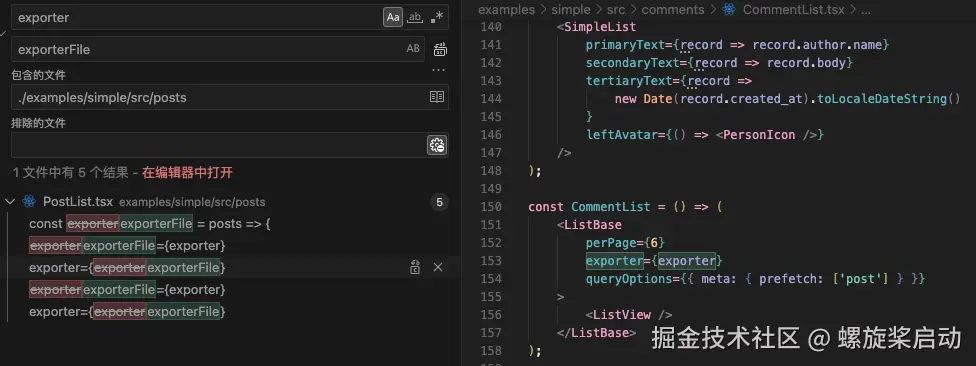Toggle Match Whole Word option
The height and width of the screenshot is (366, 976).
click(415, 17)
